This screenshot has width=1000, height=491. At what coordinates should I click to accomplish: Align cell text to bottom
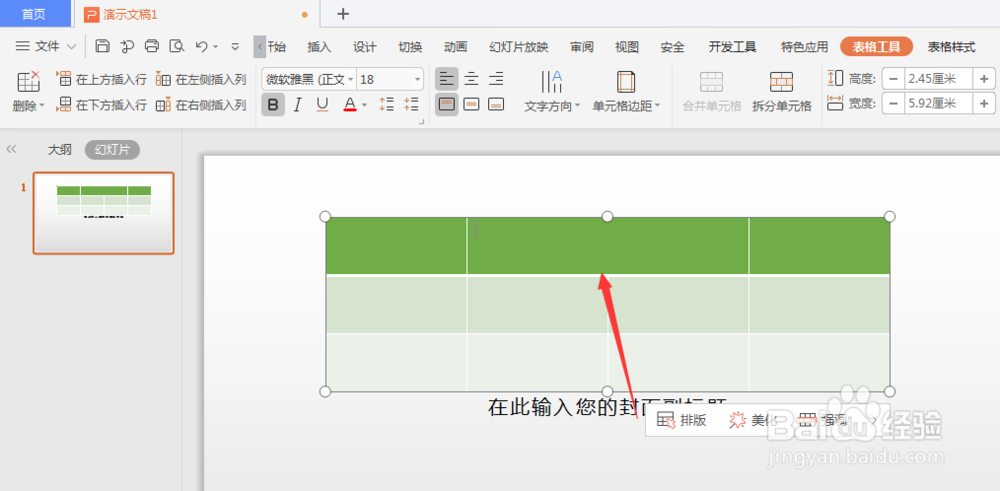[x=496, y=105]
